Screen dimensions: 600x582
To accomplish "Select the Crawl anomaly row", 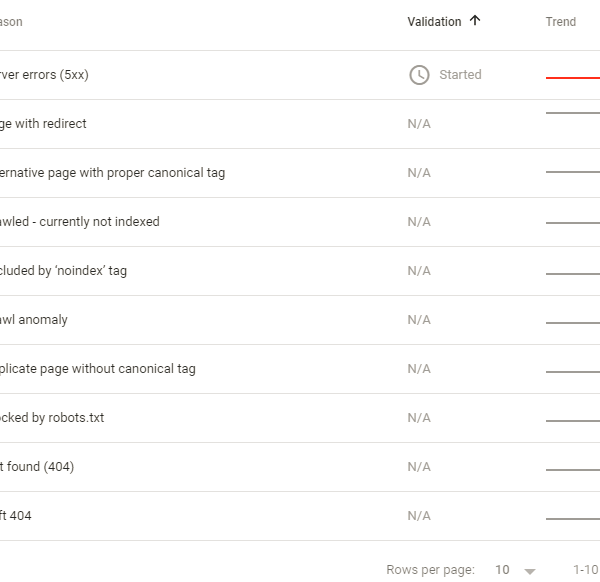I will coord(300,320).
